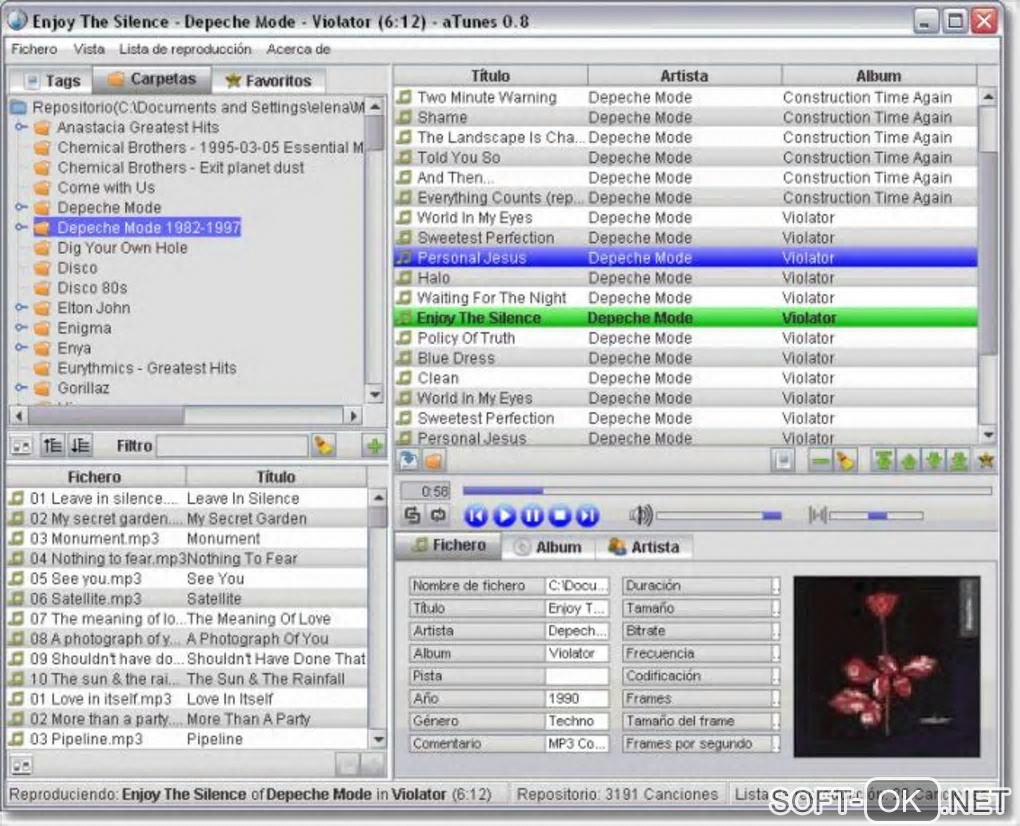
Task: Open the Vista menu
Action: [89, 49]
